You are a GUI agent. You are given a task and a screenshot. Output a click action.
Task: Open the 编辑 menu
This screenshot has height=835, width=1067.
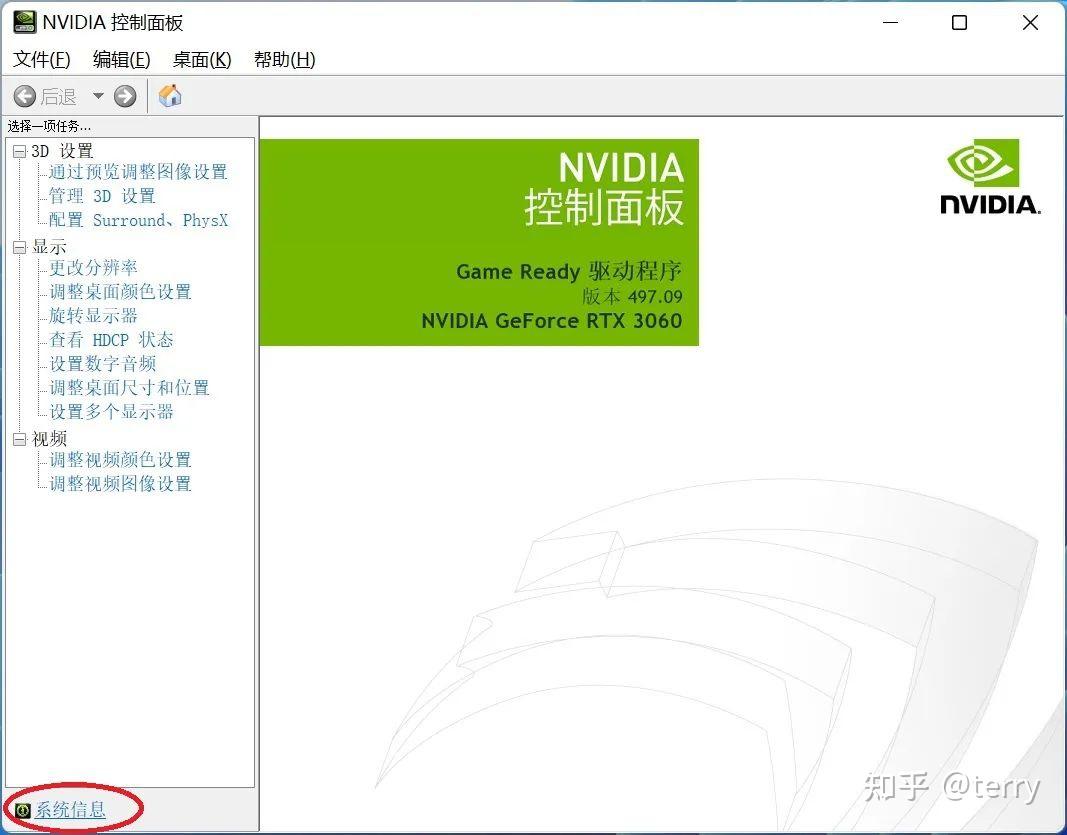click(x=120, y=60)
